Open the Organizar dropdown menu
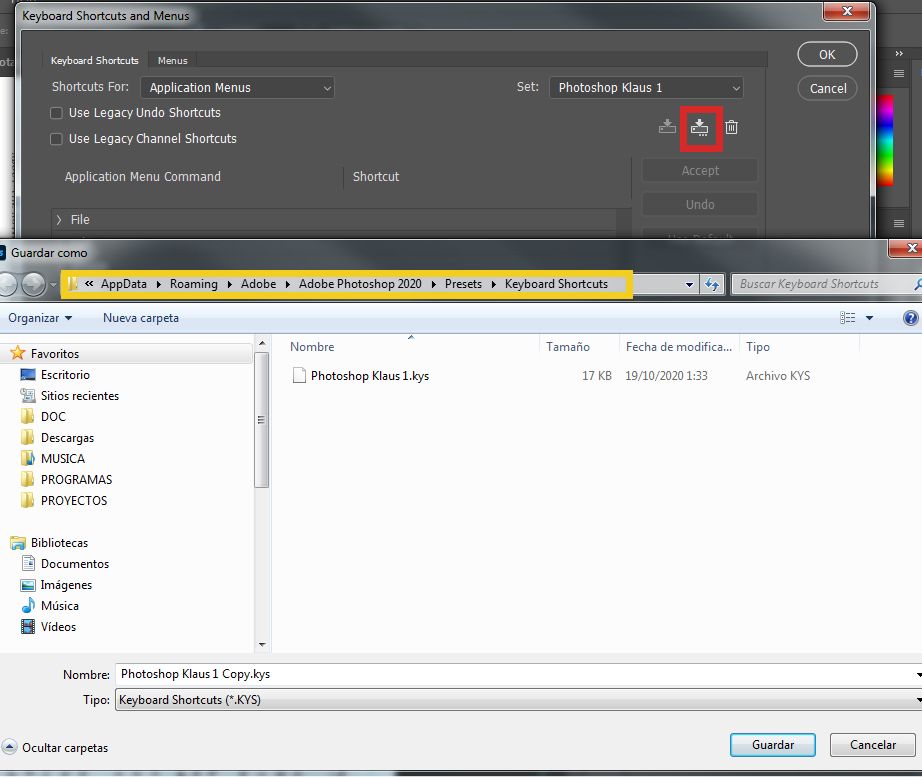Image resolution: width=922 pixels, height=777 pixels. 40,318
